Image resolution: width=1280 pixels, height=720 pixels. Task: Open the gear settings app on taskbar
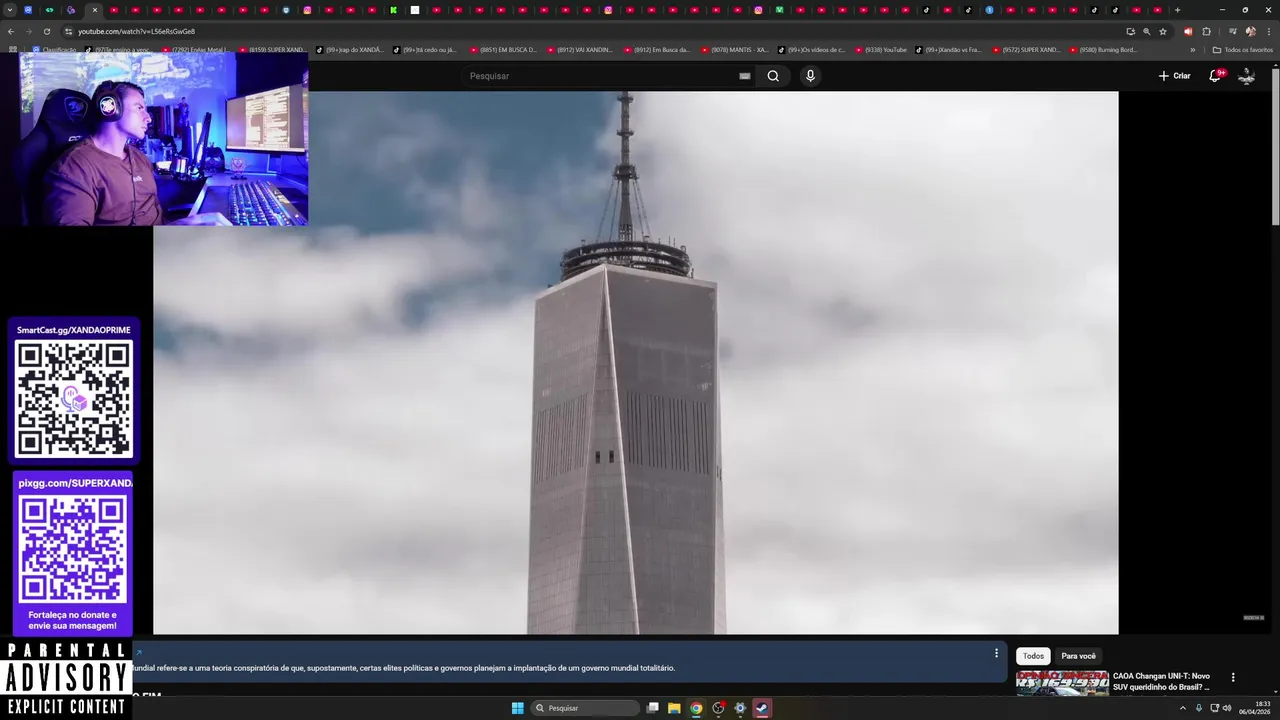[x=740, y=708]
